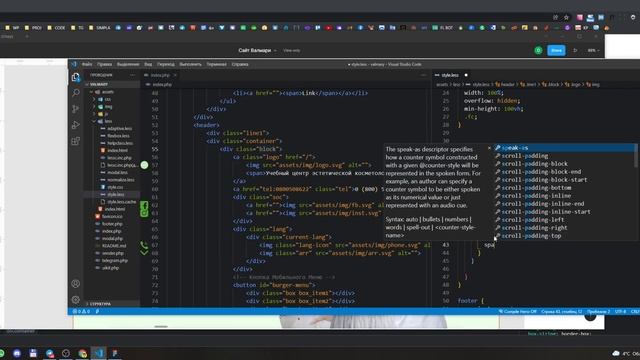Select scroll-padding-block-end suggestion

click(x=564, y=172)
